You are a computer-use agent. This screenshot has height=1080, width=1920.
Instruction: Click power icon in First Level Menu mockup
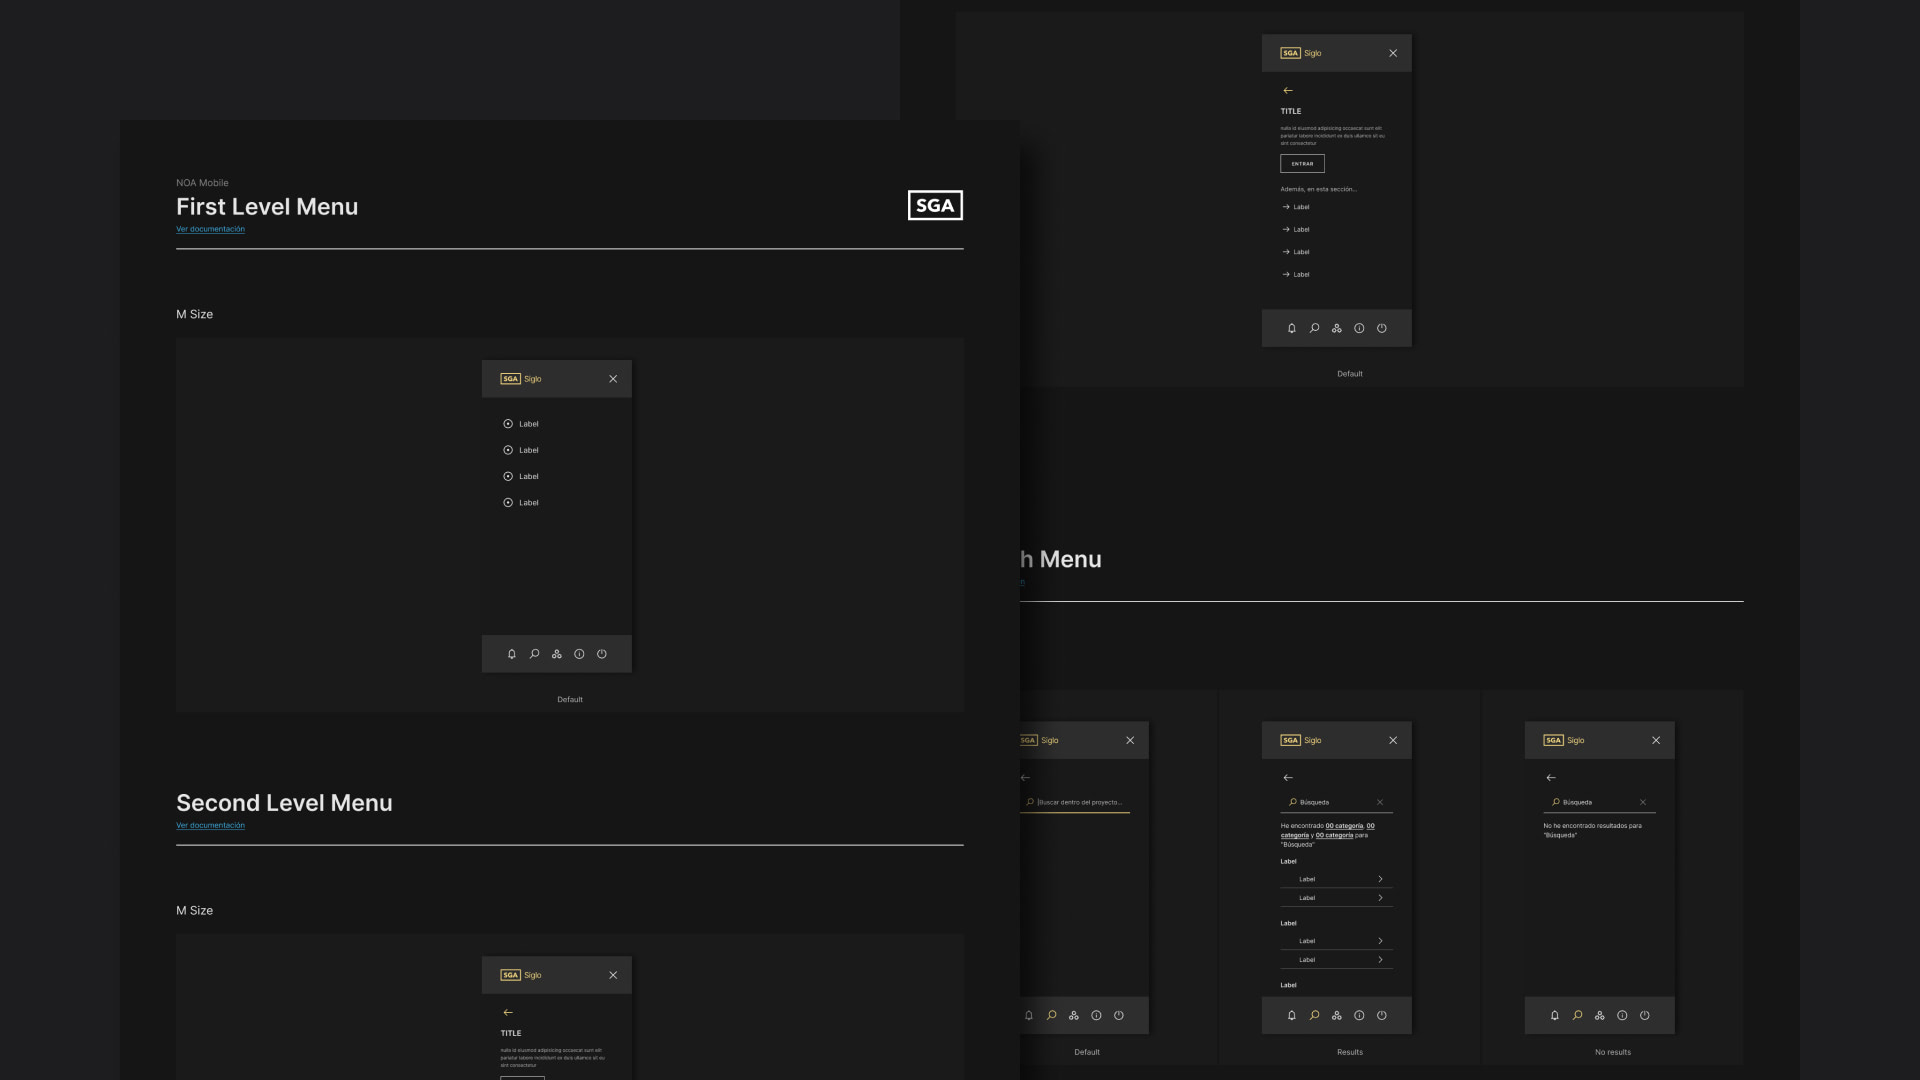pos(602,654)
